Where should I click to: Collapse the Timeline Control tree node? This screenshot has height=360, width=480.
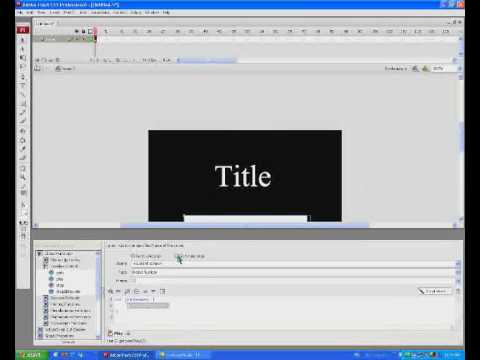(46, 266)
